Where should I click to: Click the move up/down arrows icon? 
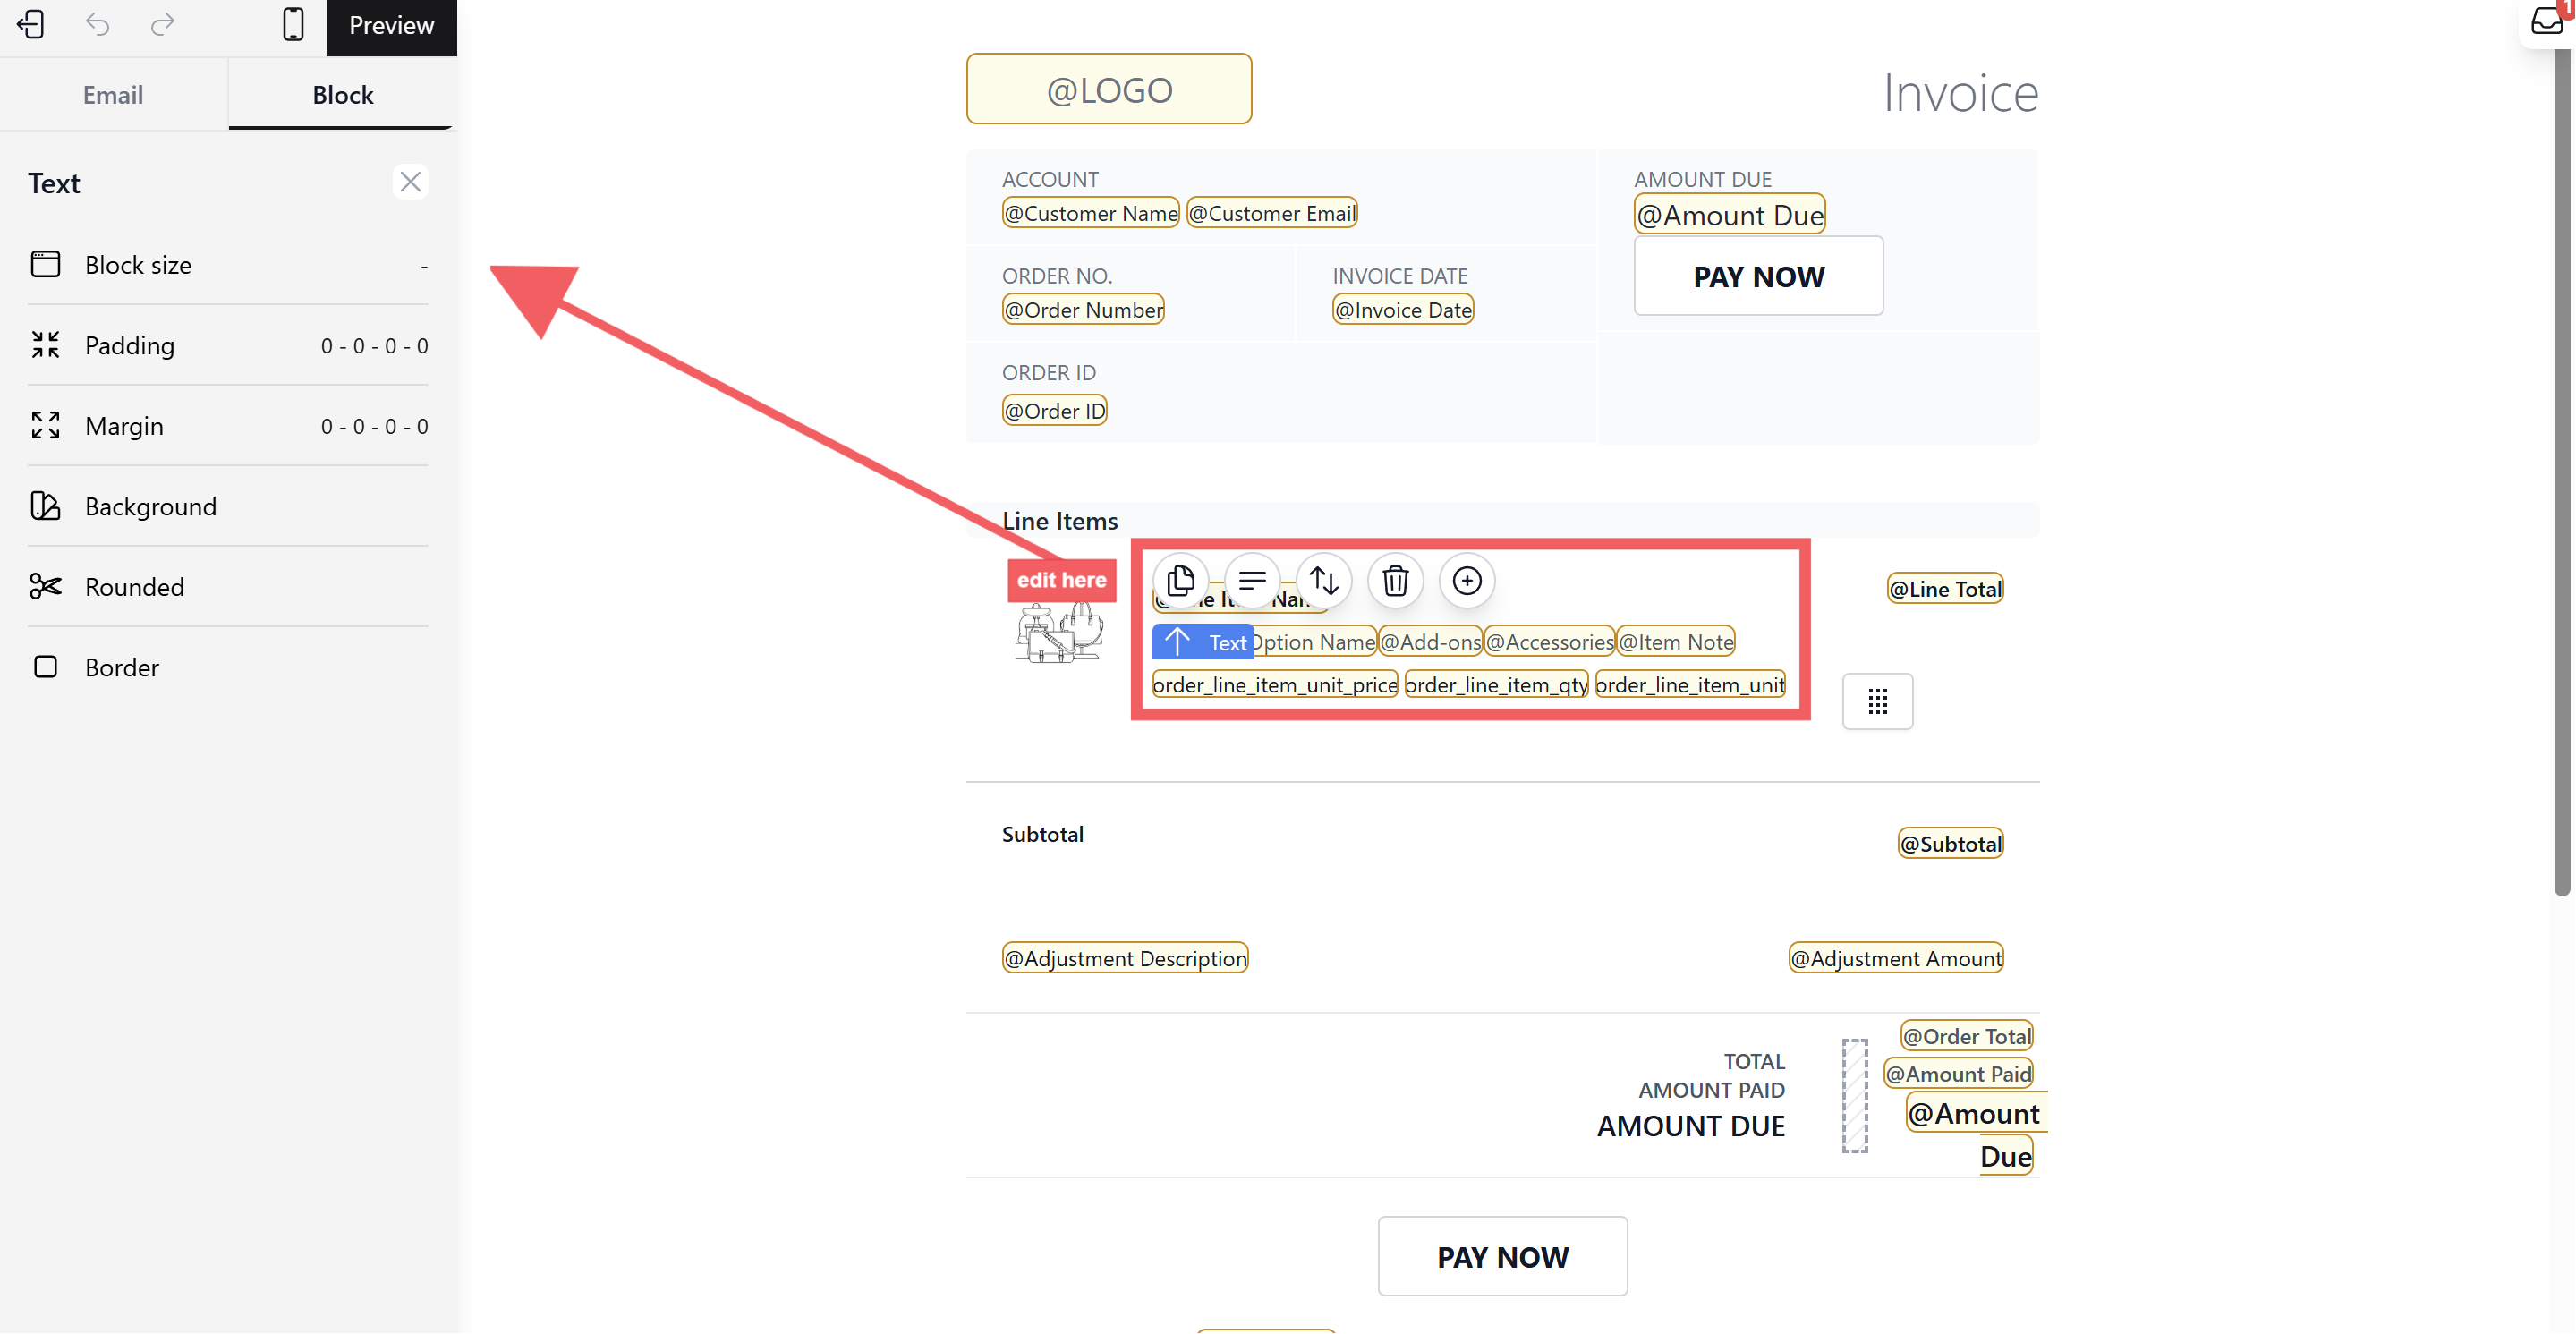1324,581
